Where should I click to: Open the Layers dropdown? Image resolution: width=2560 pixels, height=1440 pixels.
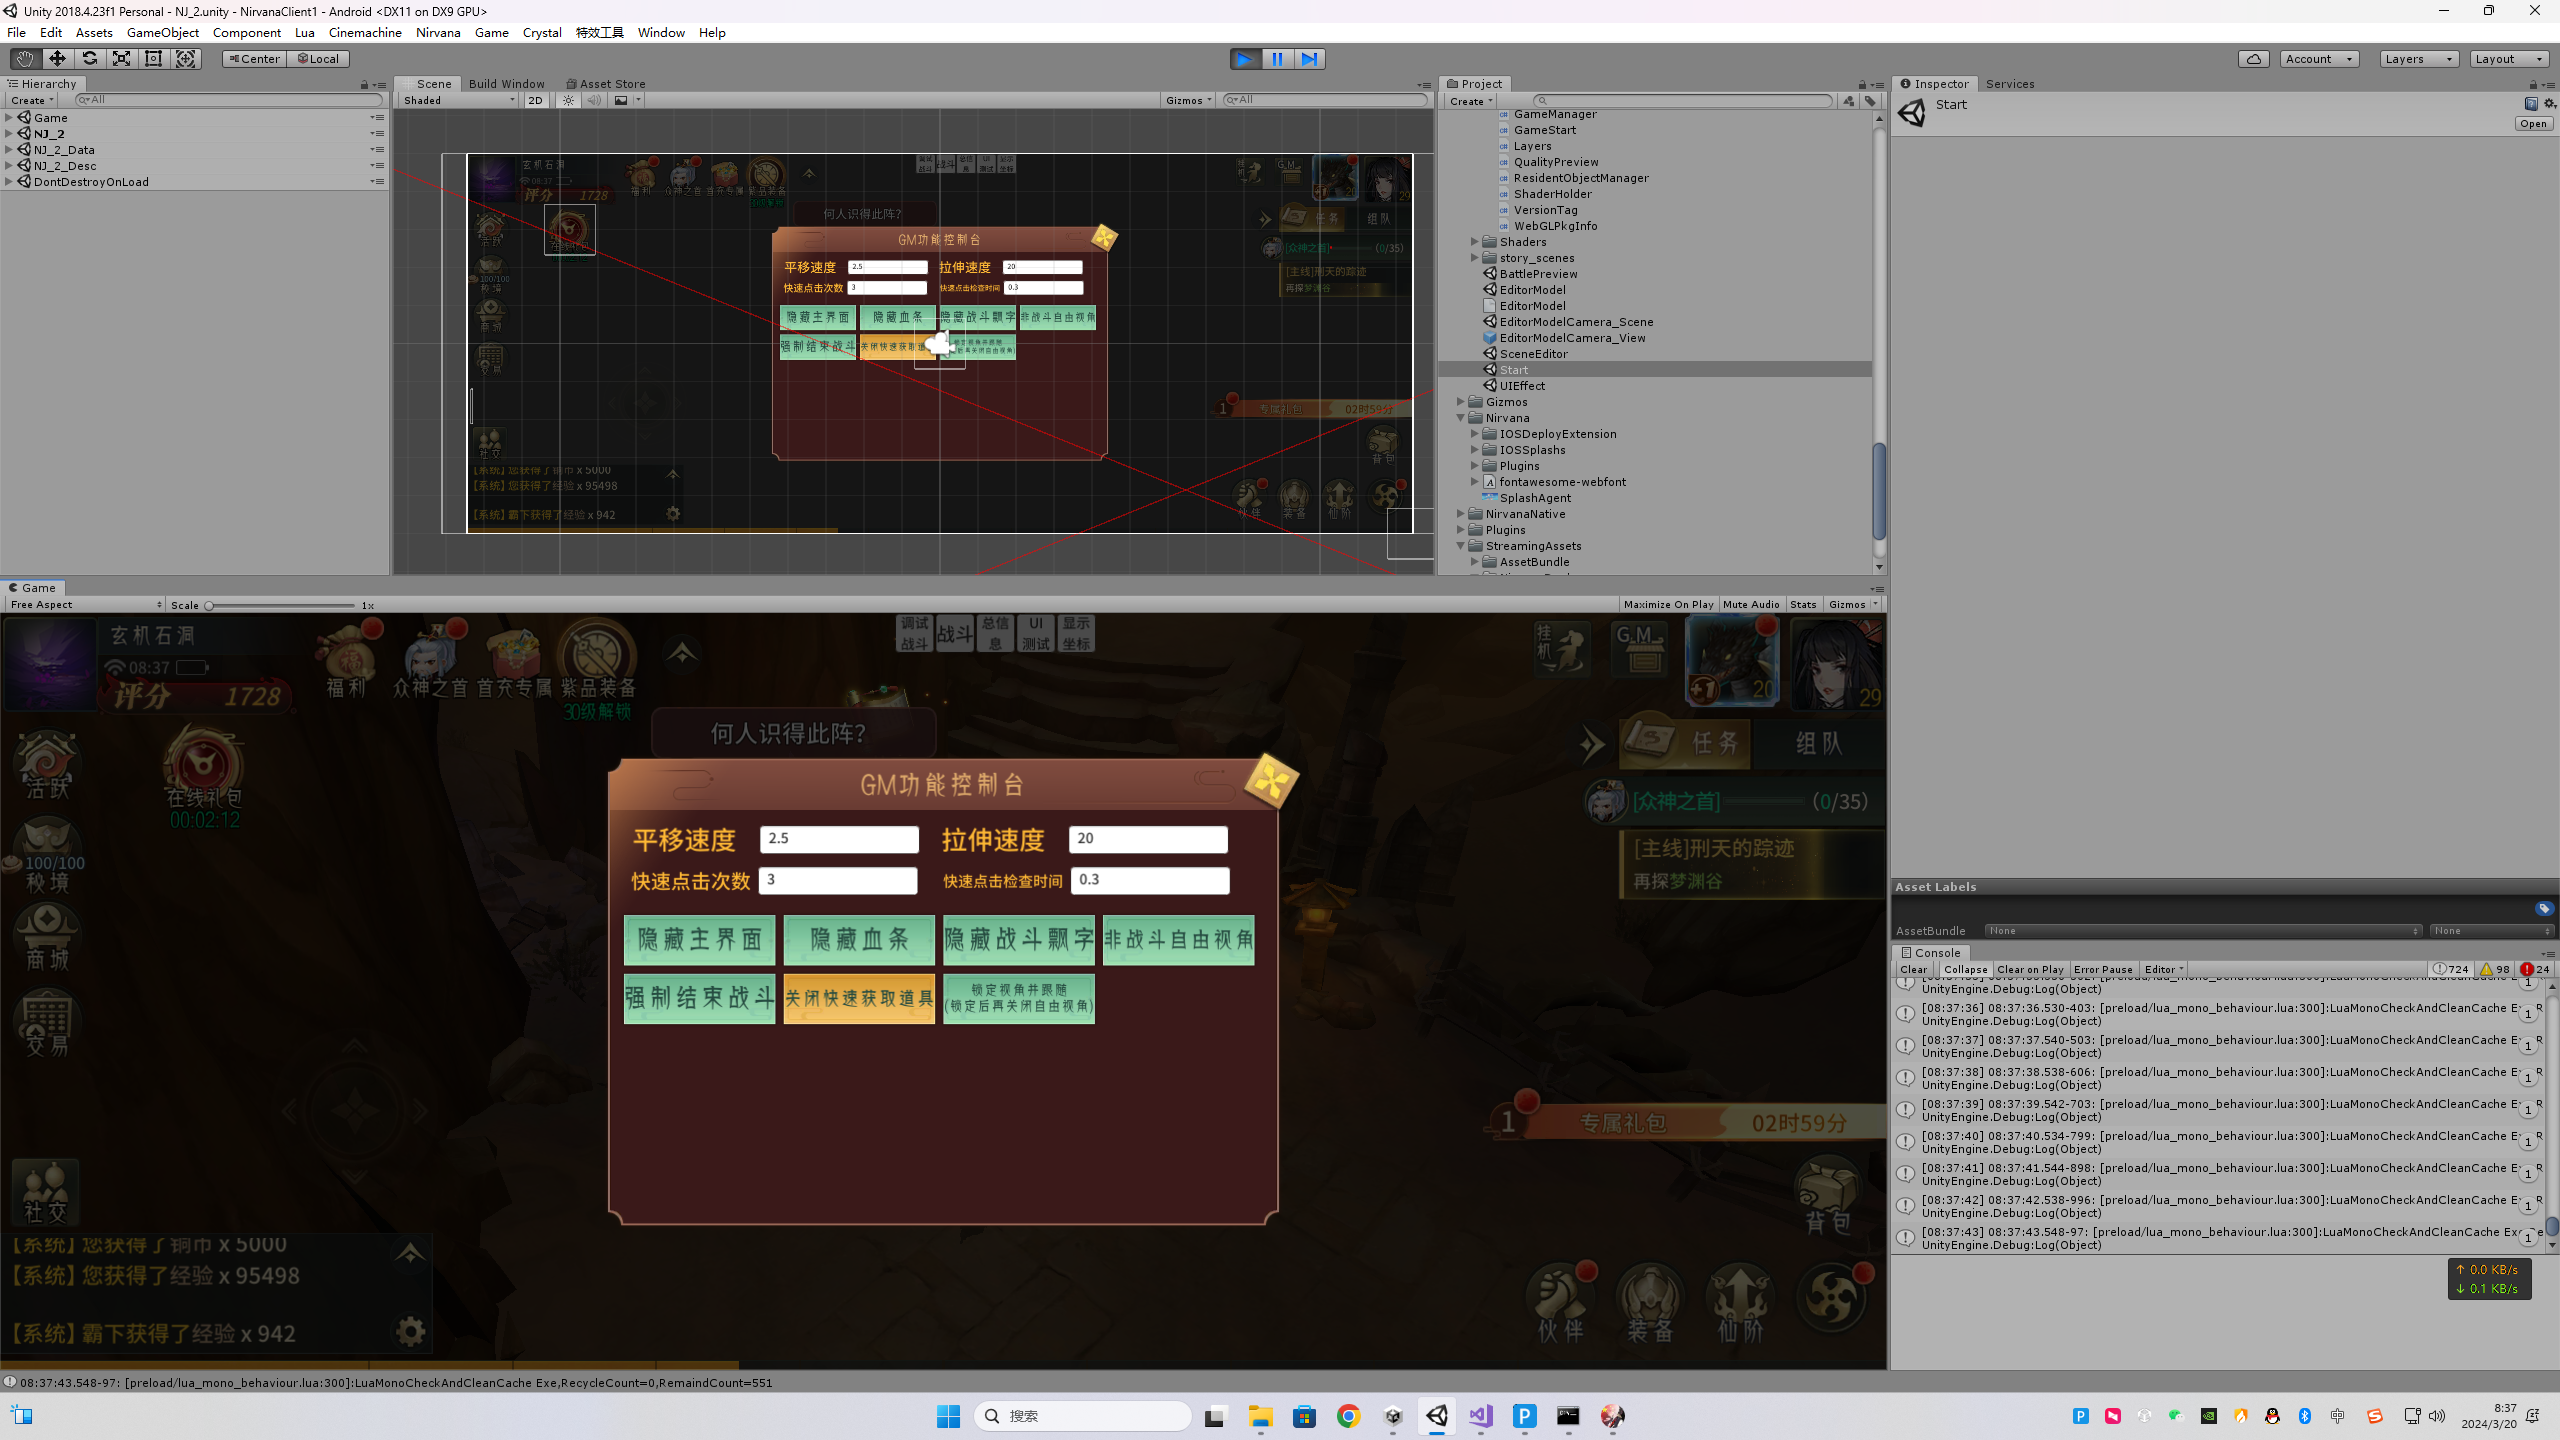2417,59
